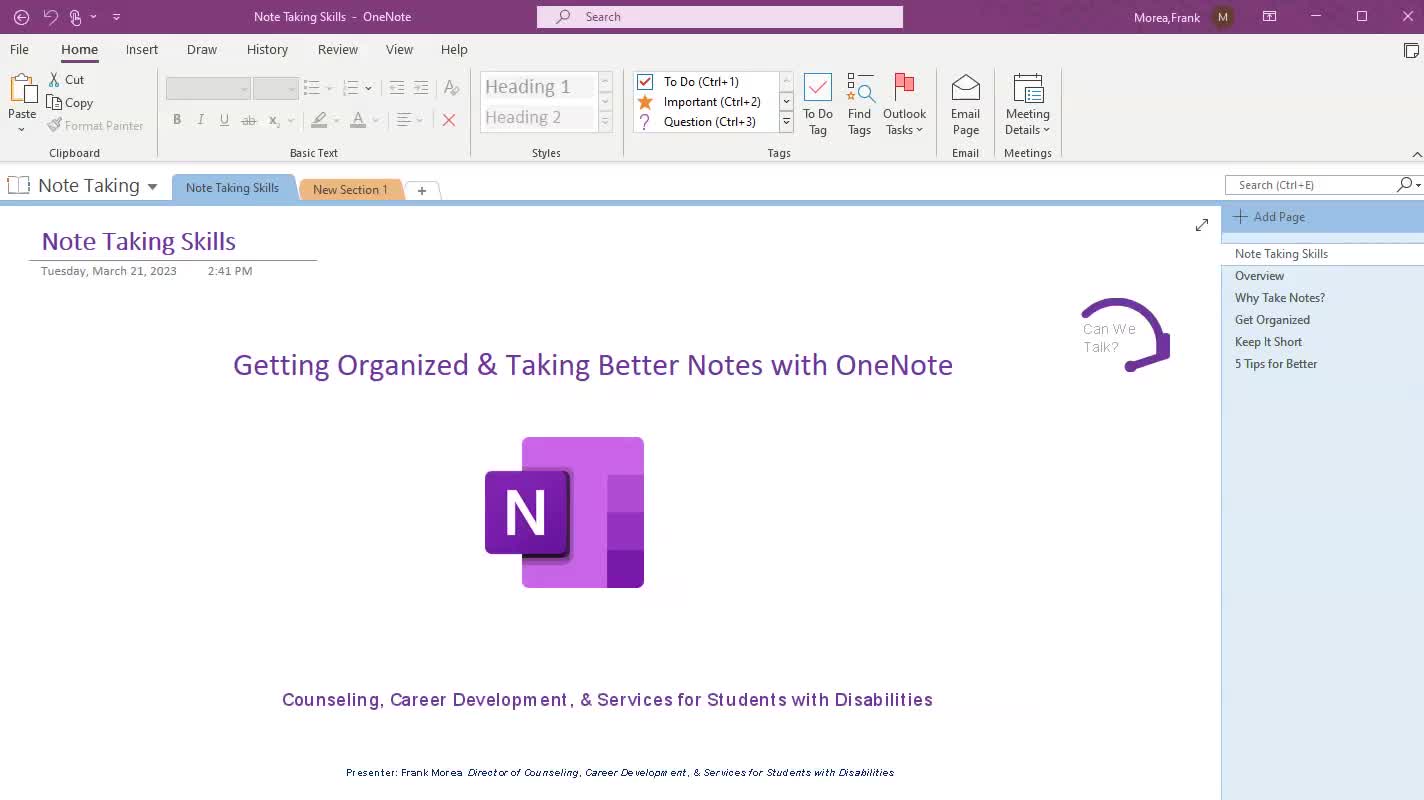This screenshot has height=800, width=1424.
Task: Apply the font color button
Action: [x=358, y=120]
